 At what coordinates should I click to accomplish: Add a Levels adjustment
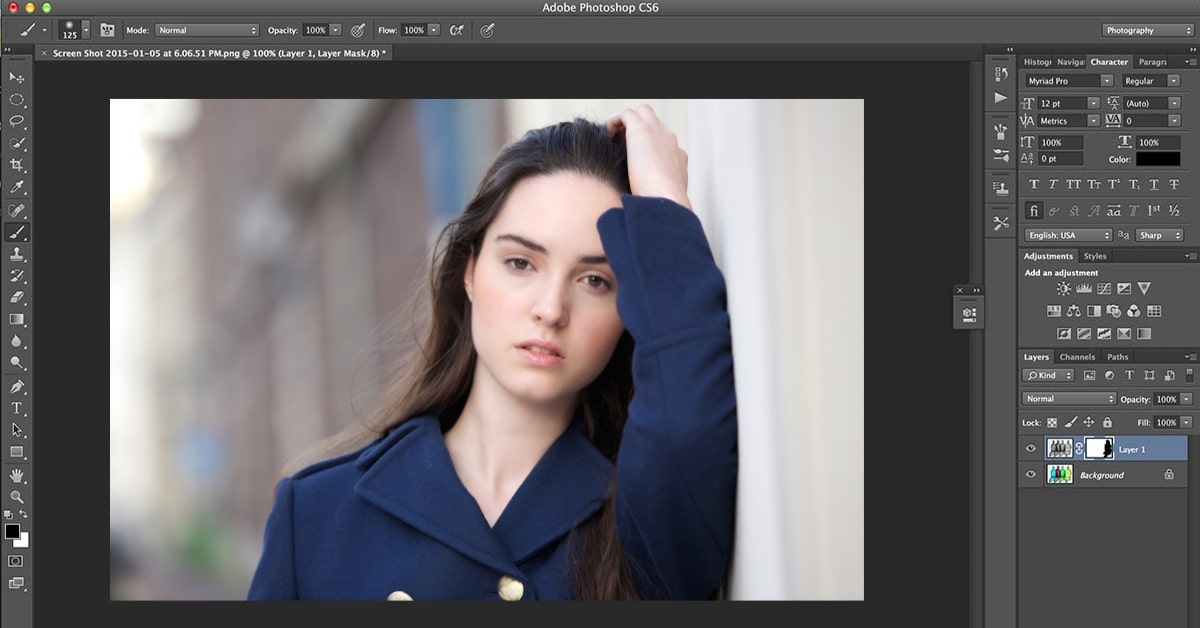pos(1083,289)
